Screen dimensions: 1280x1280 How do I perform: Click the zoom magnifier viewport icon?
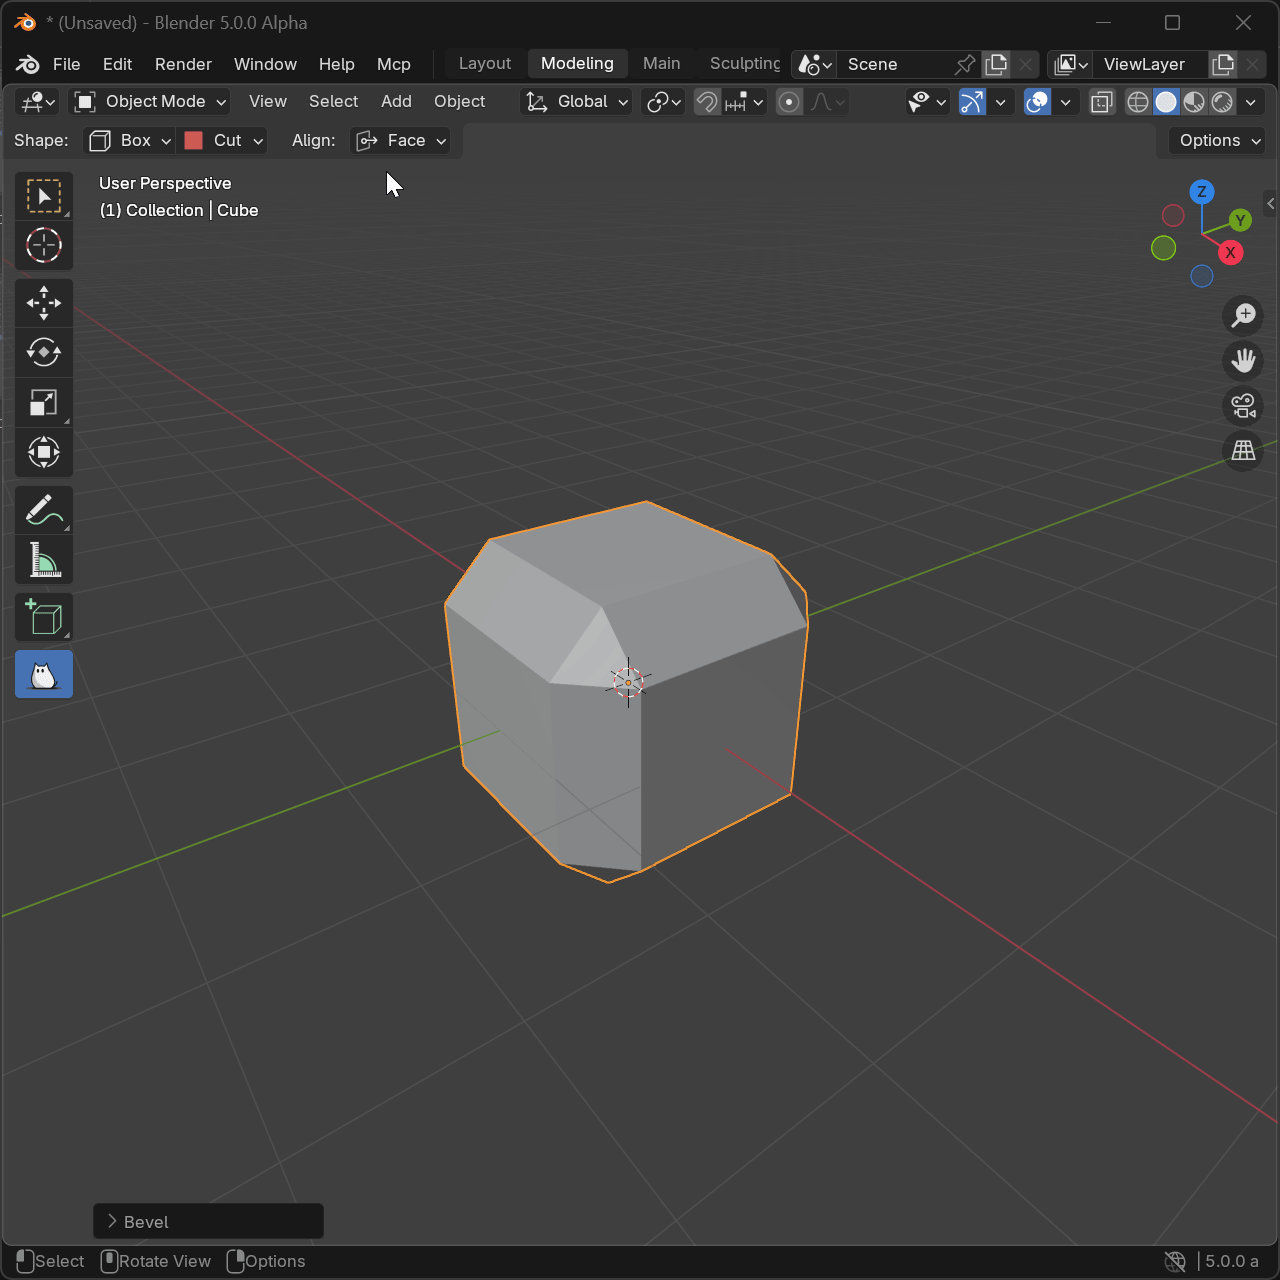click(x=1243, y=316)
